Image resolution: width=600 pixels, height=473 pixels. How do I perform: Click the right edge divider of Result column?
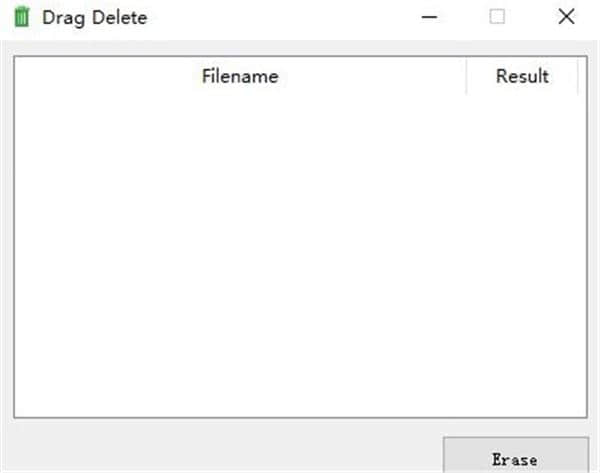[578, 76]
